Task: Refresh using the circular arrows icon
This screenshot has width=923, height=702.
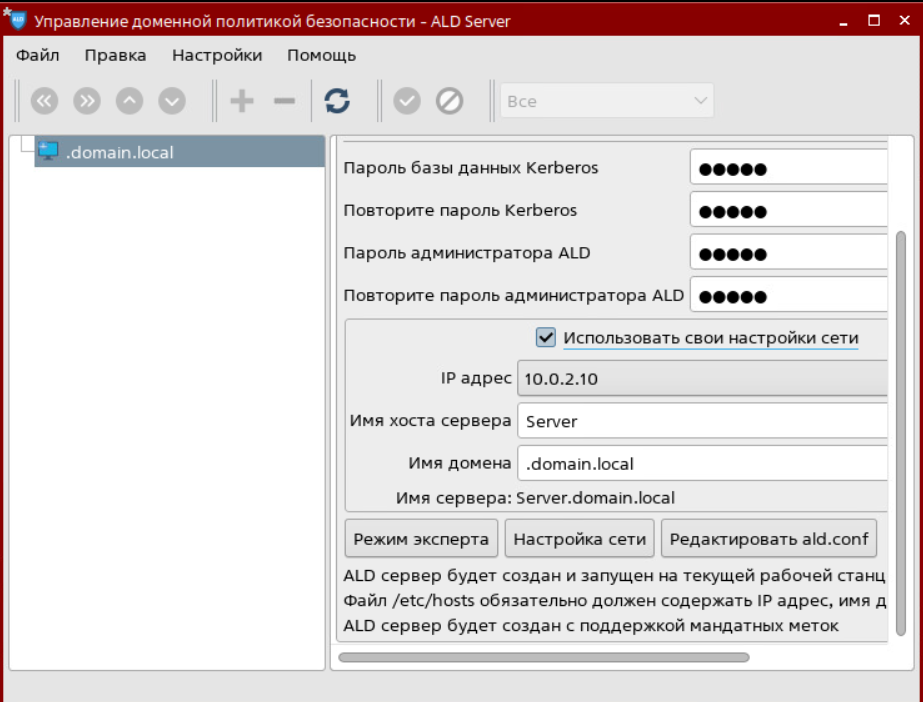Action: [337, 101]
